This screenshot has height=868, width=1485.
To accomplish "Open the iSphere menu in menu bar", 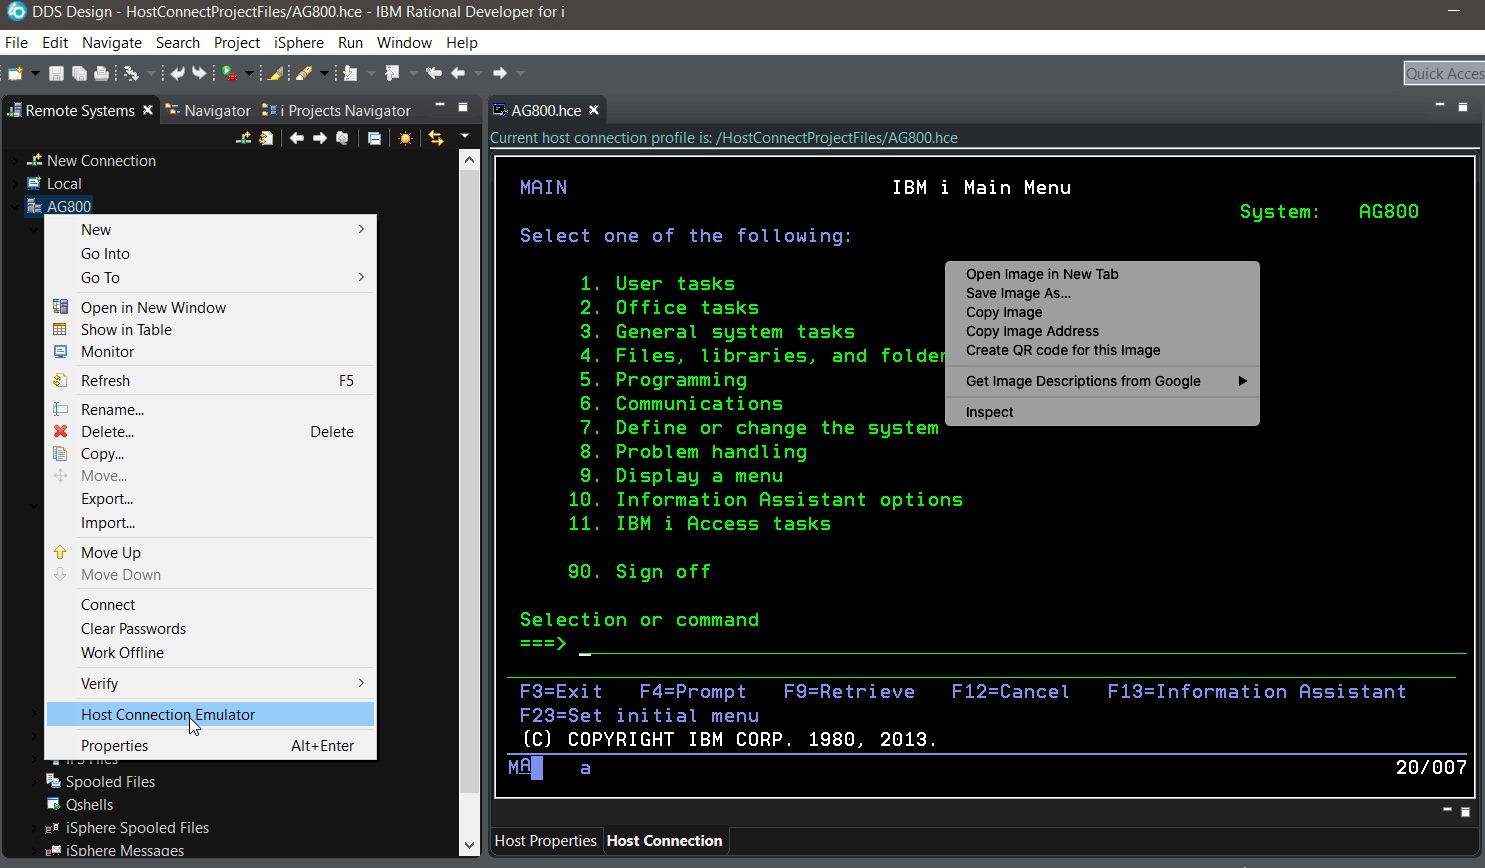I will coord(299,43).
